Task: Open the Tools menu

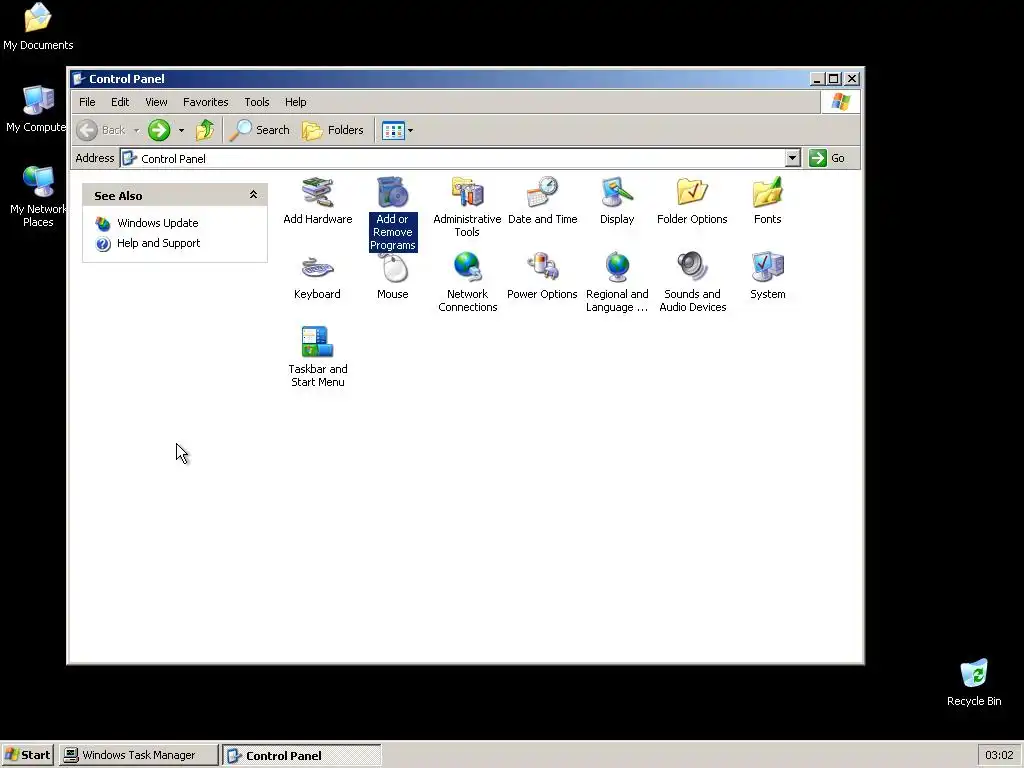Action: tap(257, 102)
